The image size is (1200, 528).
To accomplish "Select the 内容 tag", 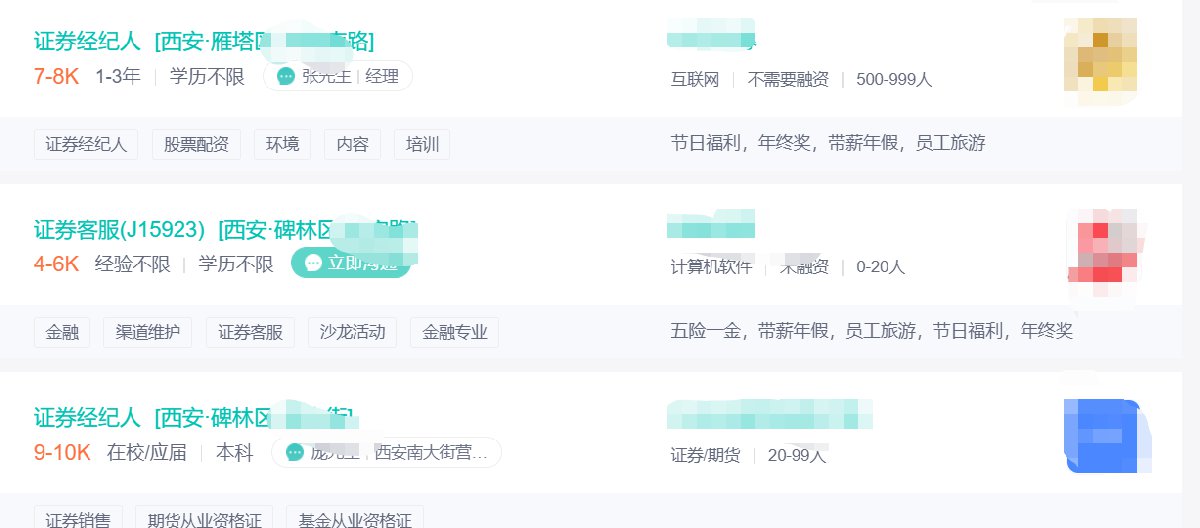I will pyautogui.click(x=352, y=144).
